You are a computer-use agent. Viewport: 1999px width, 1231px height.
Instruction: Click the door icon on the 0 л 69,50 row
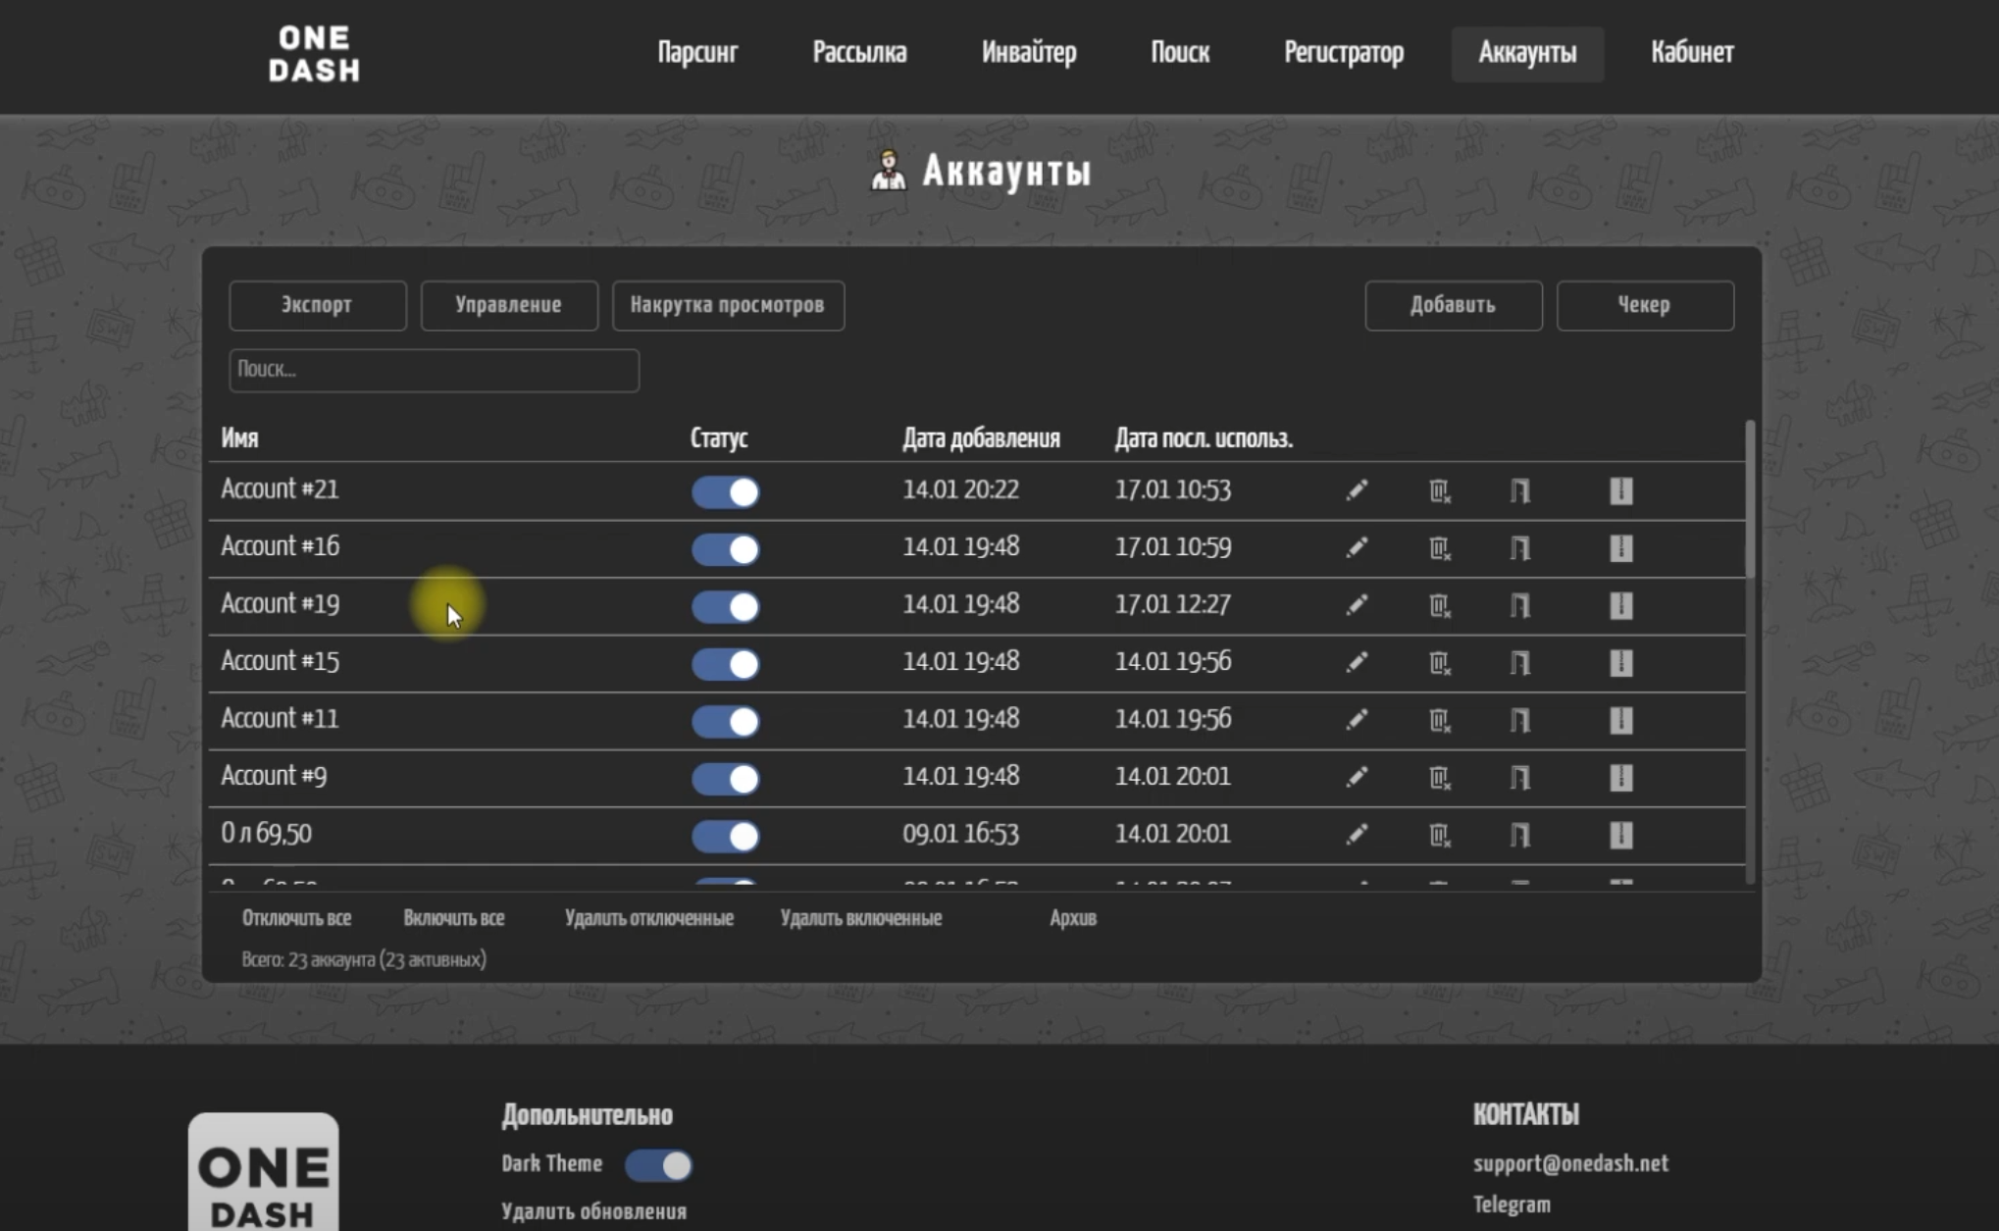pyautogui.click(x=1519, y=835)
